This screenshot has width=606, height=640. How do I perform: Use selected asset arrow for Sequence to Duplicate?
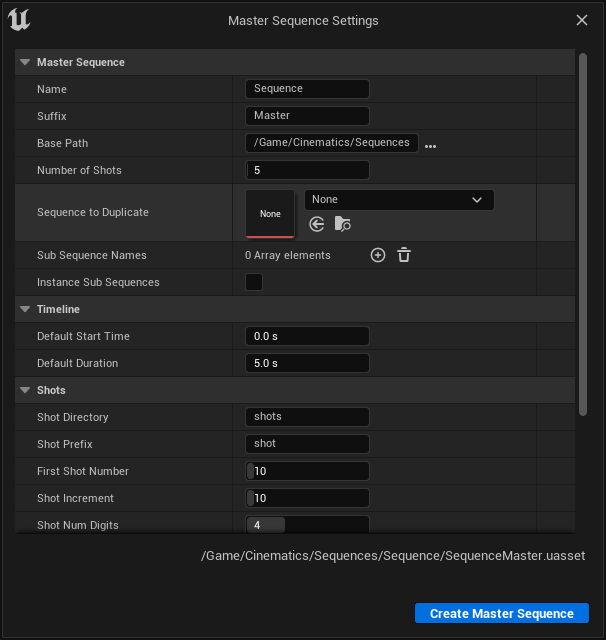click(x=317, y=224)
